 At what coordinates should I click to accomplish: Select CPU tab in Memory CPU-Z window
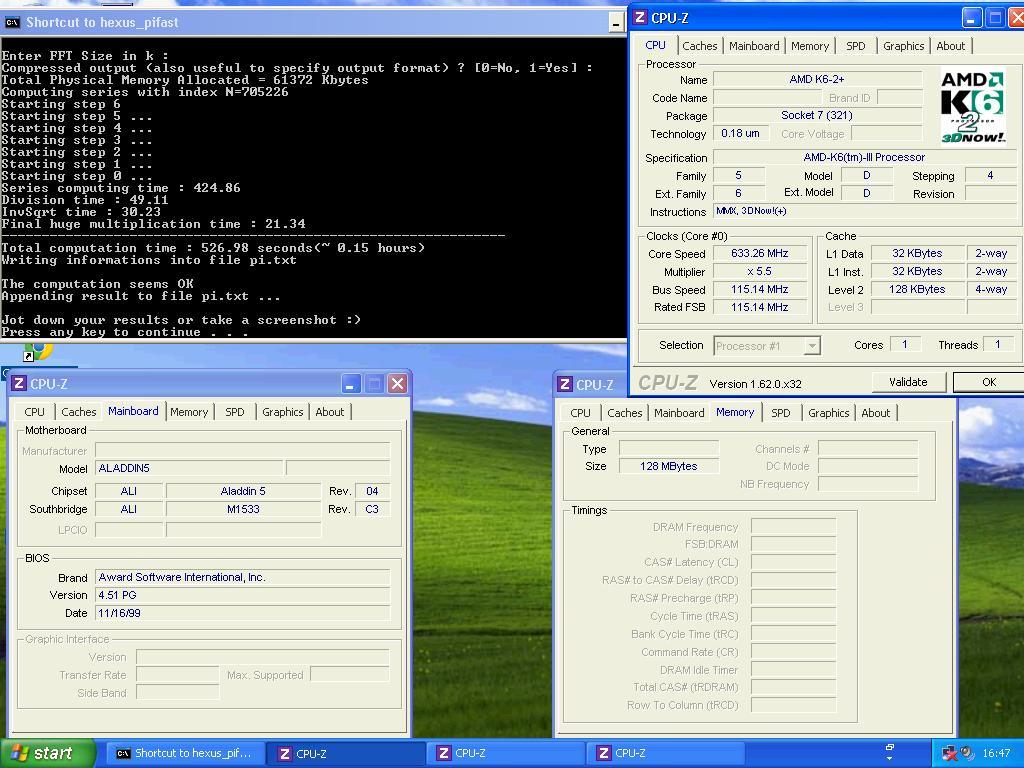[580, 413]
